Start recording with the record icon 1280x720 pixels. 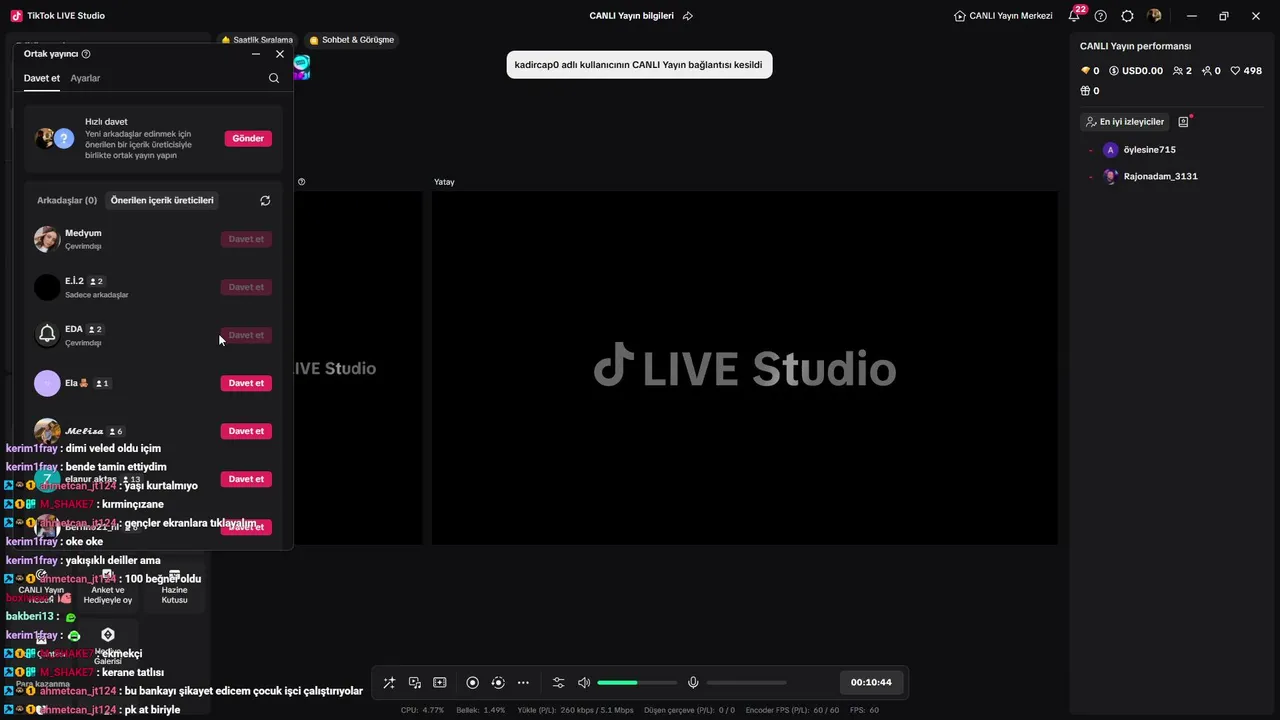coord(473,682)
